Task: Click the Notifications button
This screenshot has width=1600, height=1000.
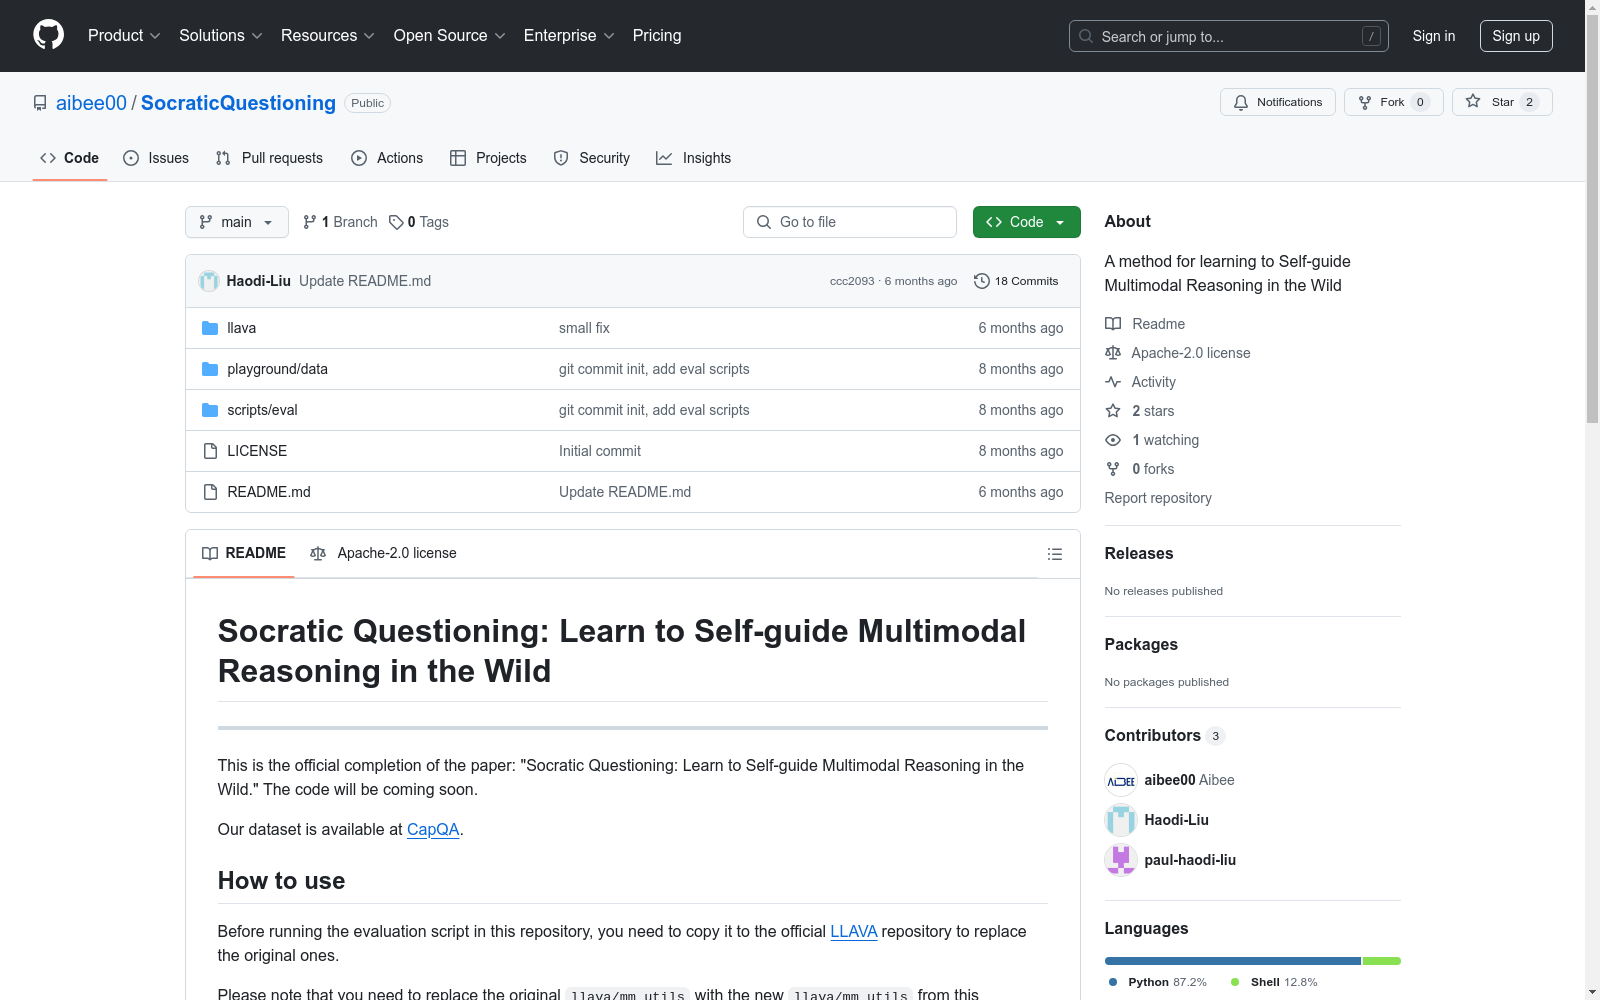Action: click(x=1278, y=102)
